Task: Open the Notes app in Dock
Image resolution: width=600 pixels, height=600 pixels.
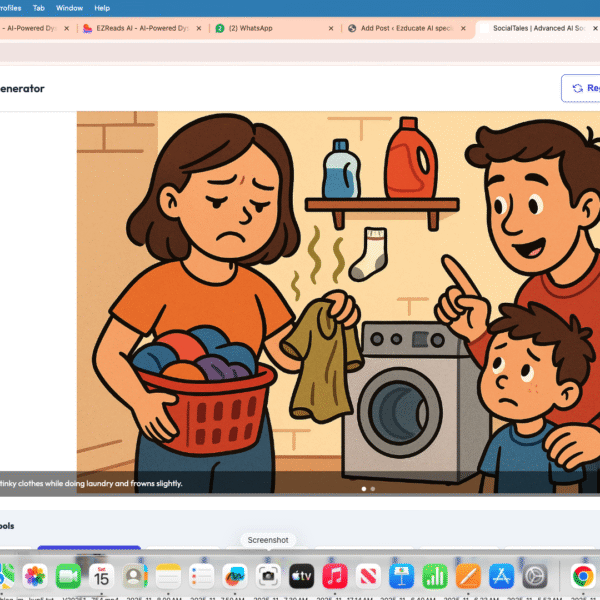Action: click(168, 576)
